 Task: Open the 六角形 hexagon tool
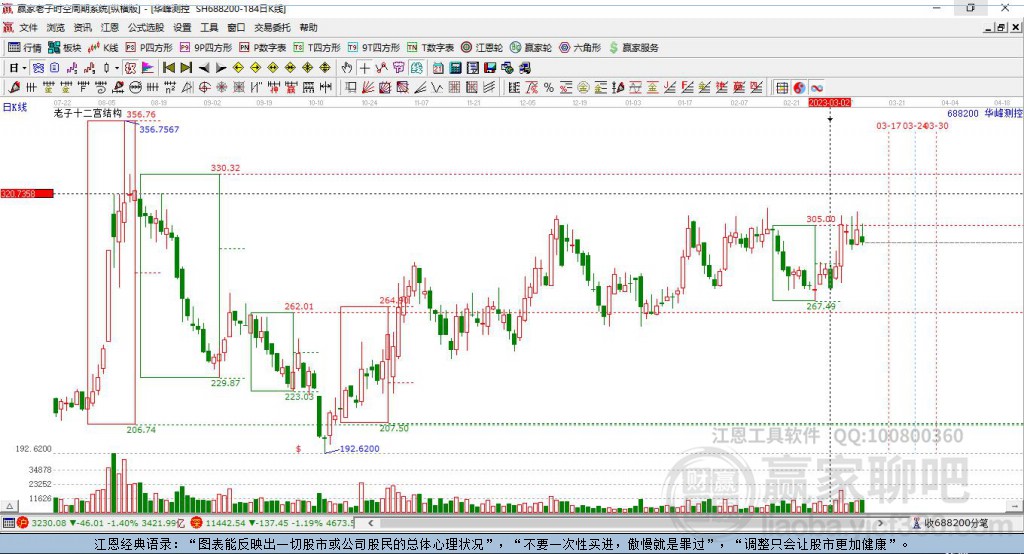pos(580,48)
